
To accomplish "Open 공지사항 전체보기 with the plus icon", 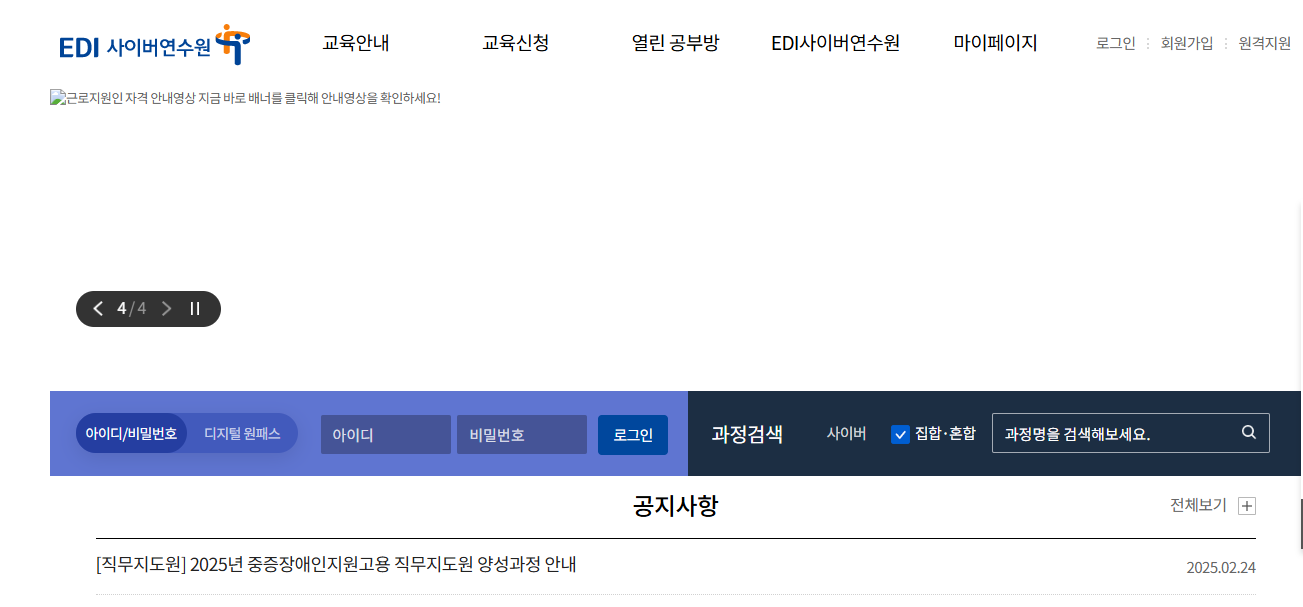I will coord(1247,506).
